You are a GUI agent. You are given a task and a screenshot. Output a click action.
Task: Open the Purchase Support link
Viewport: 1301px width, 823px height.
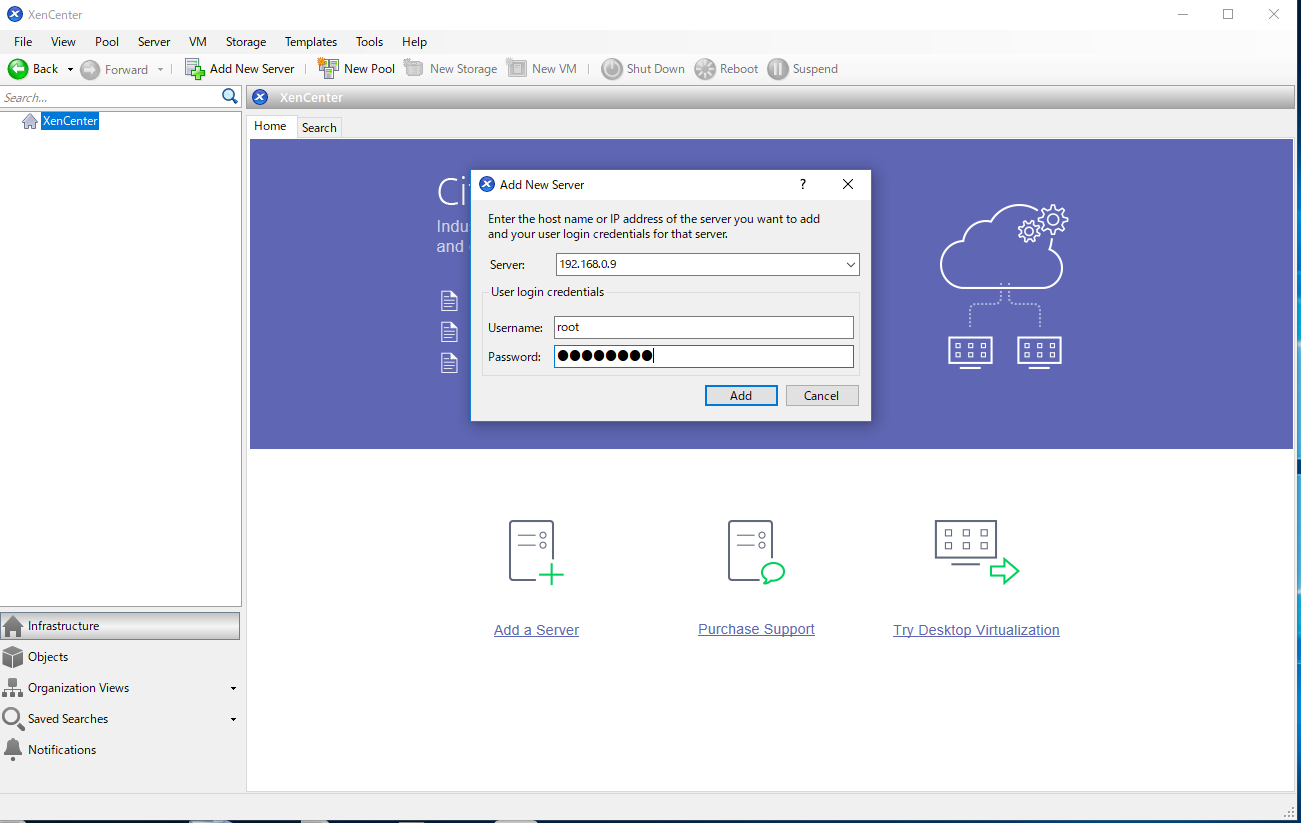pos(755,630)
